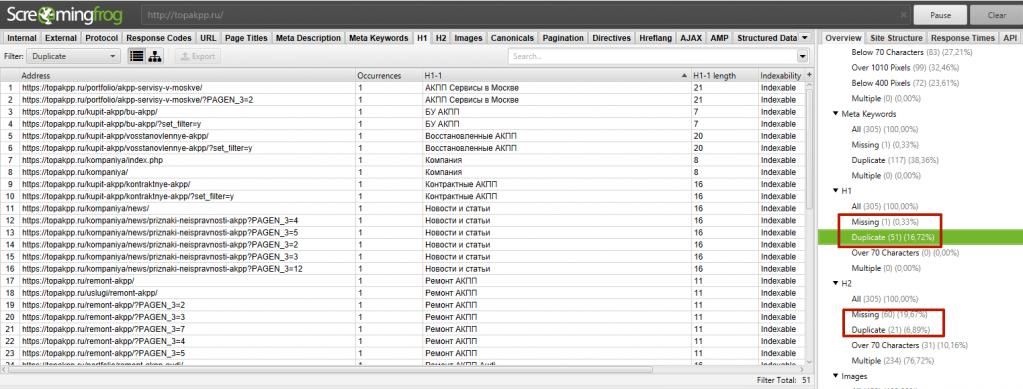This screenshot has height=389, width=1023.
Task: Add column with plus icon
Action: tap(810, 76)
